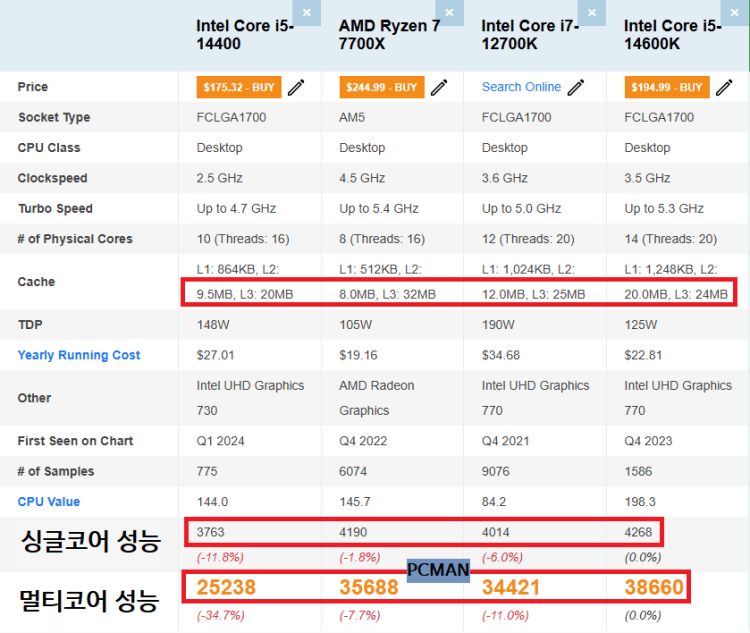Click the $34.68 running cost value
The width and height of the screenshot is (750, 633).
tap(501, 355)
